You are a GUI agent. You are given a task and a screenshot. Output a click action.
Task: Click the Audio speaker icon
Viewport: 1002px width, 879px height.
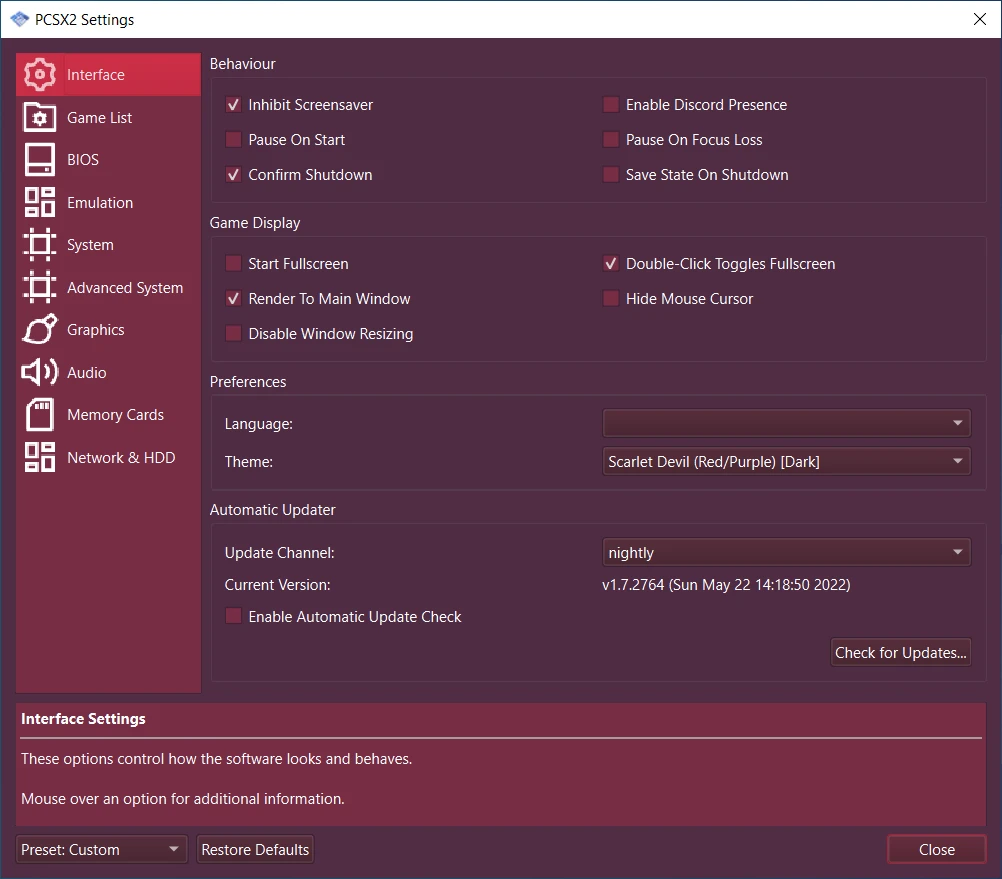pos(40,373)
